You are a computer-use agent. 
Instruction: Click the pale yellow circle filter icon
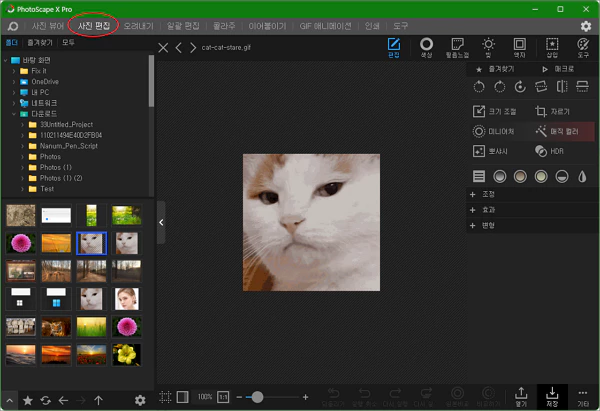541,176
